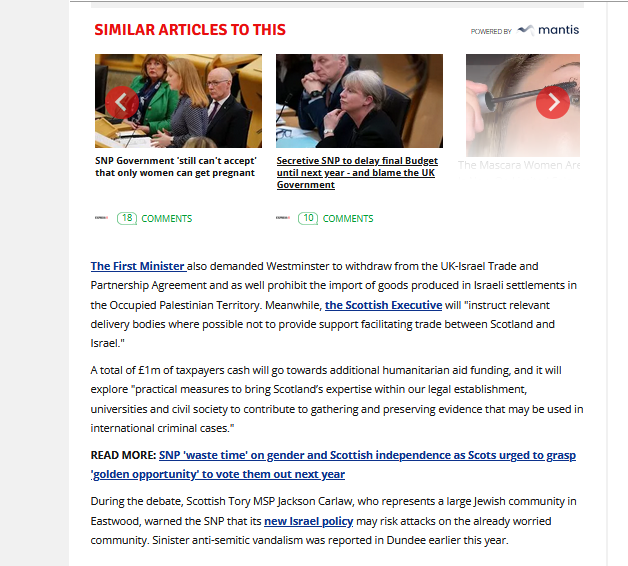
Task: Open the Secretive SNP Budget article thumbnail
Action: 359,101
